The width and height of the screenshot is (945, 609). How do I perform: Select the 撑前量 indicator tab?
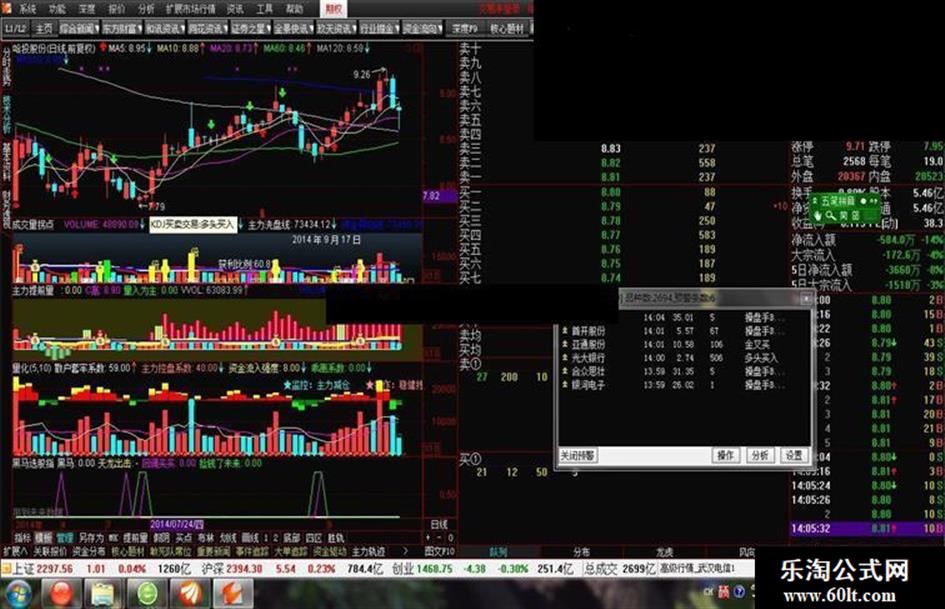click(136, 537)
